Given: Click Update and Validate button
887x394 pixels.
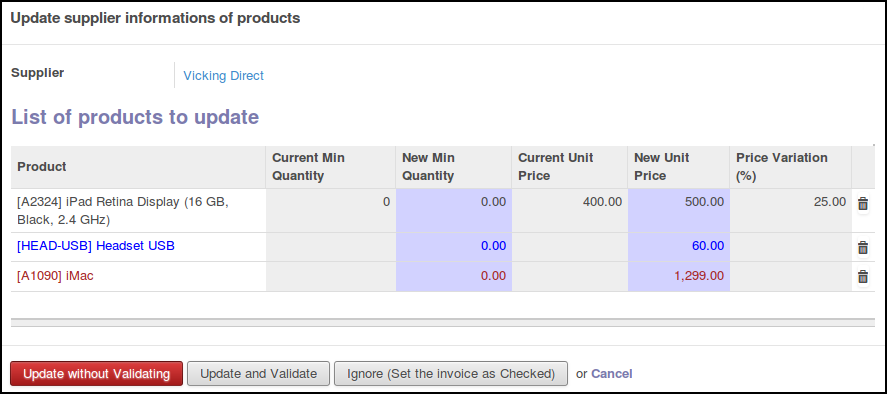Looking at the screenshot, I should pos(259,374).
